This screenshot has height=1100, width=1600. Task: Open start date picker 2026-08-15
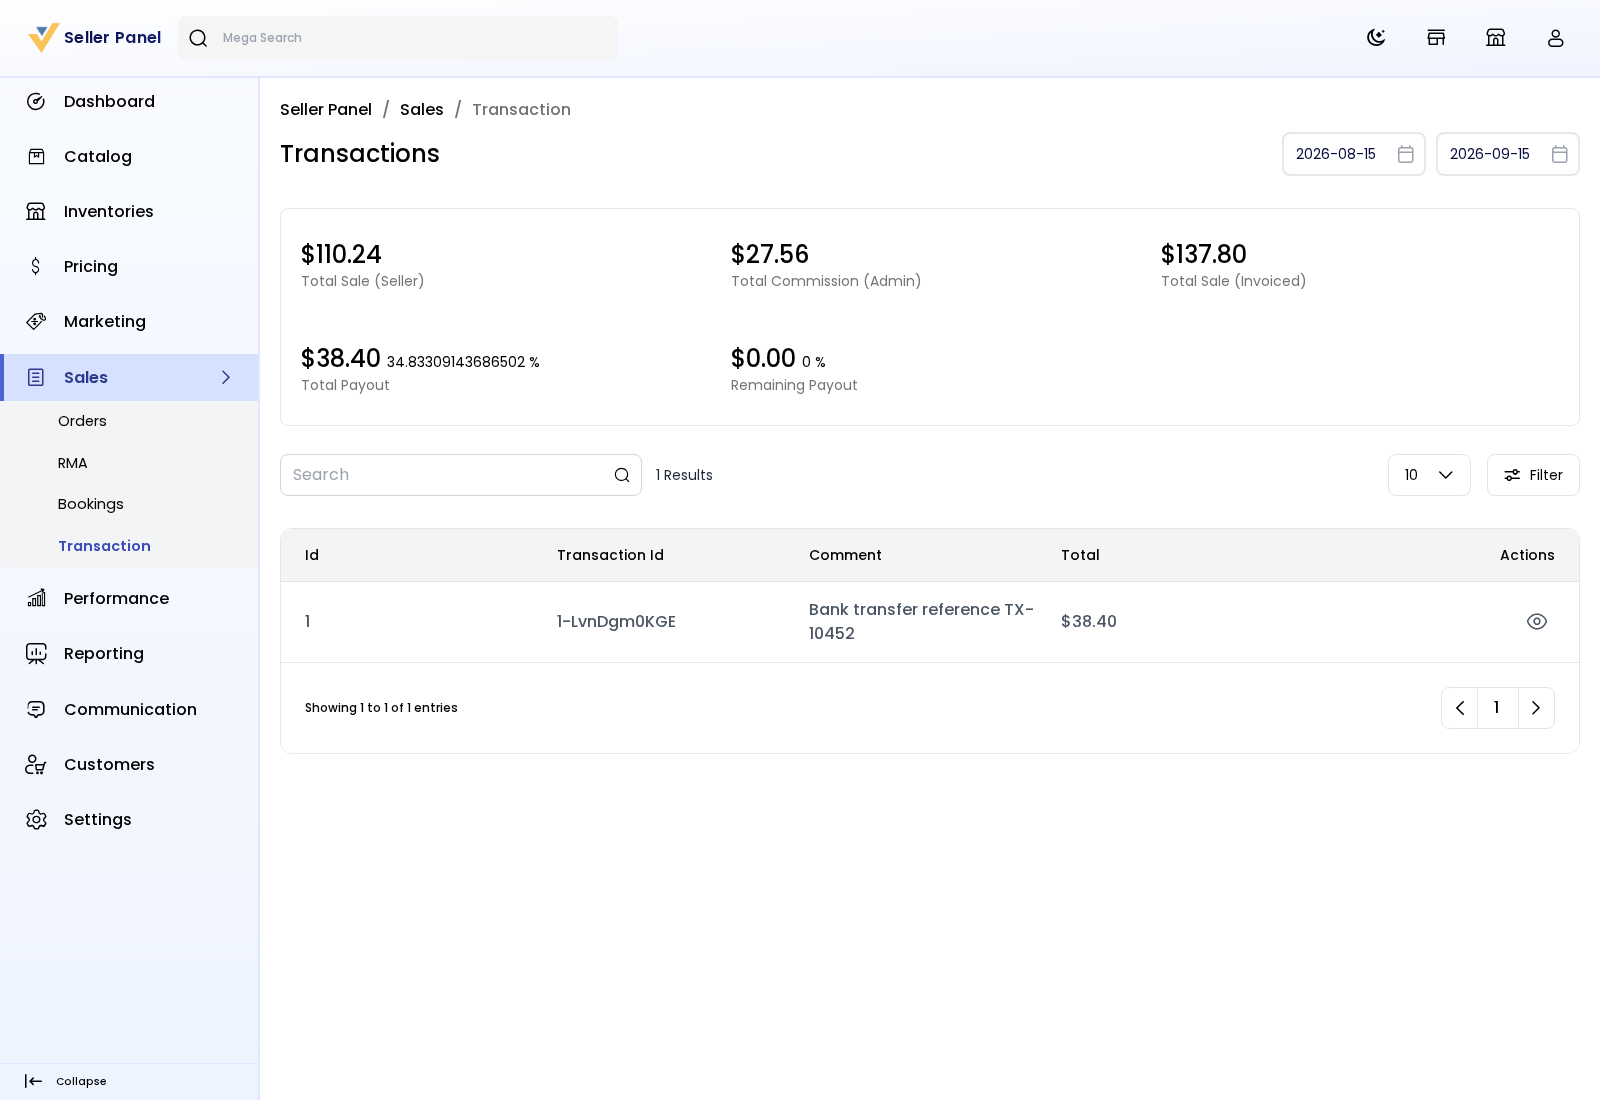1354,154
